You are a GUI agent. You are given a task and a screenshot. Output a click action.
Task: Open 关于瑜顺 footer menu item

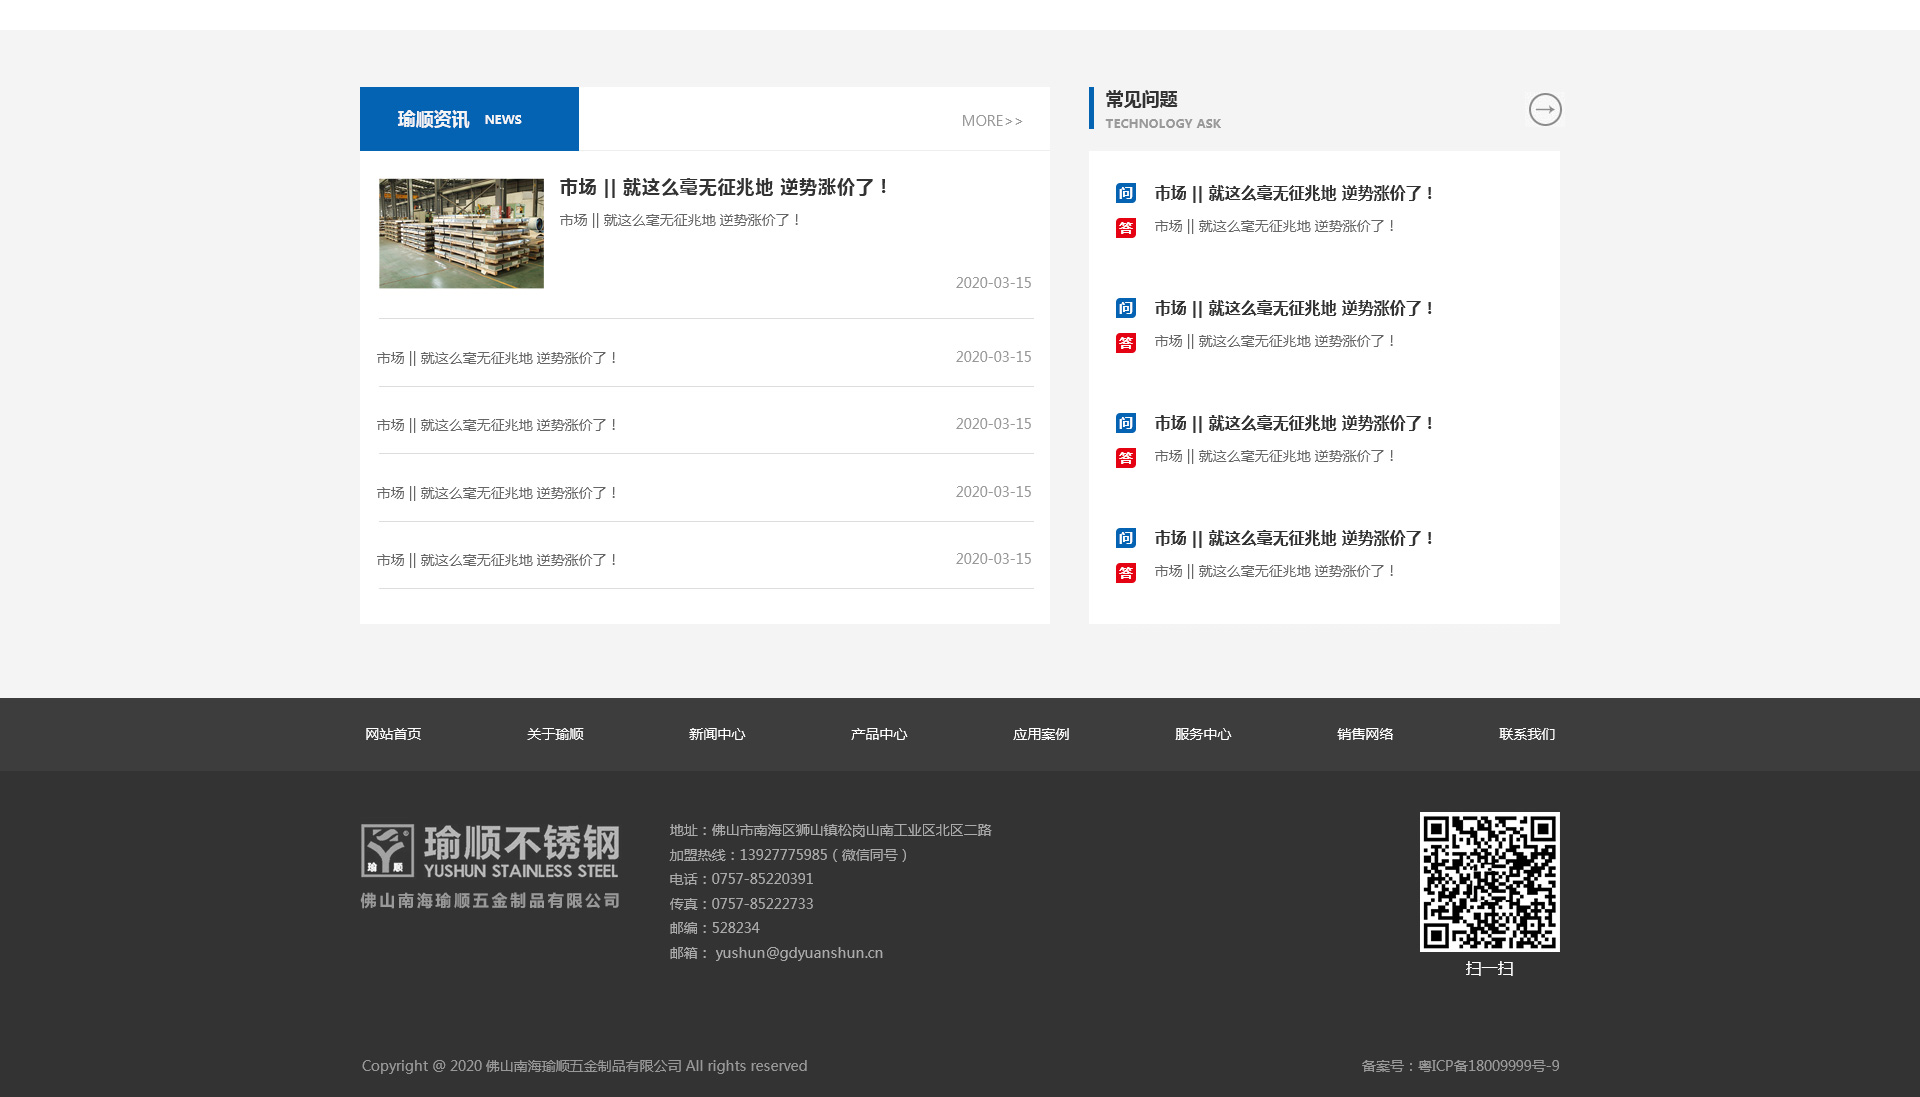[x=555, y=735]
